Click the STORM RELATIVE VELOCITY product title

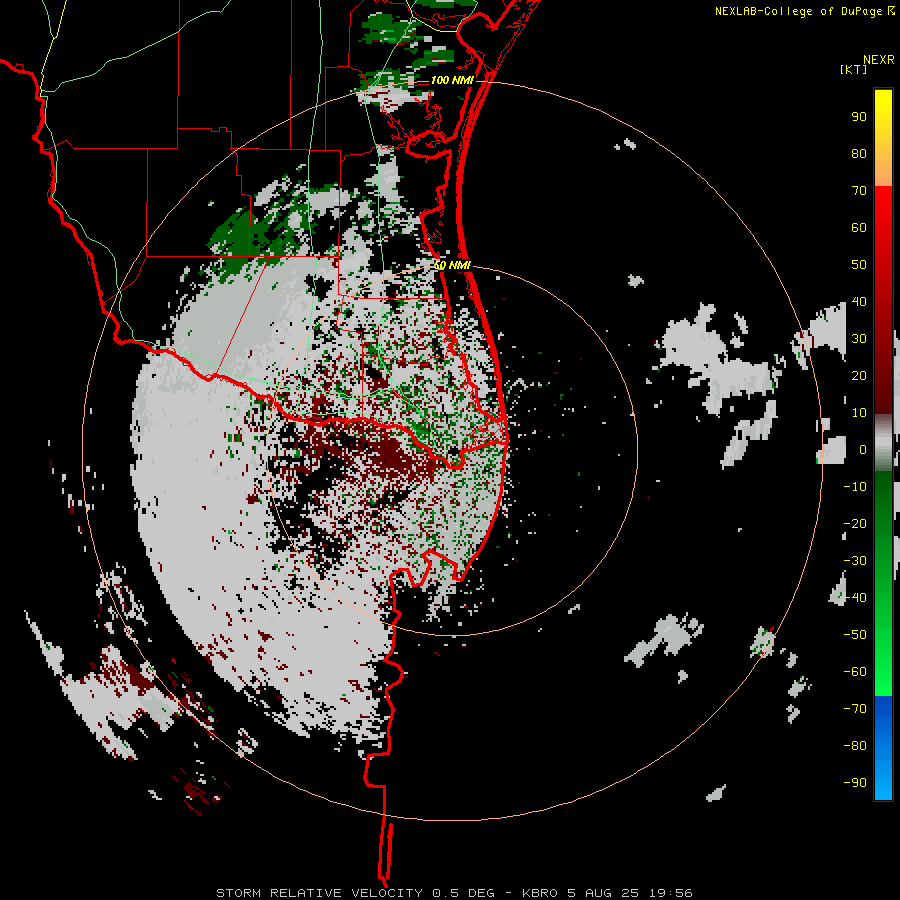(x=319, y=893)
